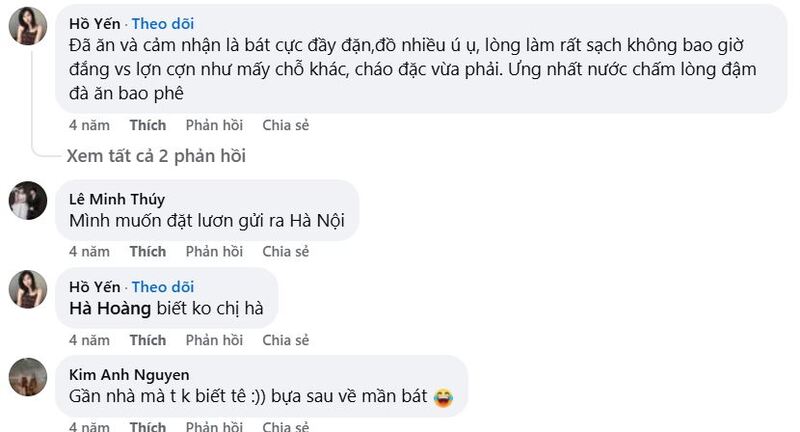Share Hồ Yến's first comment

click(285, 125)
